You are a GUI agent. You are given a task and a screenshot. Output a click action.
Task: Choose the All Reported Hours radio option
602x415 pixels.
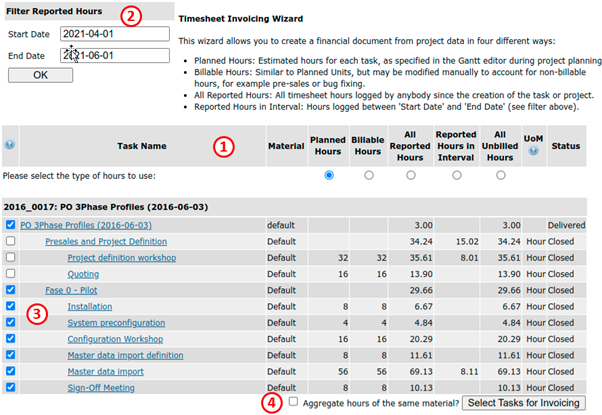[x=411, y=175]
